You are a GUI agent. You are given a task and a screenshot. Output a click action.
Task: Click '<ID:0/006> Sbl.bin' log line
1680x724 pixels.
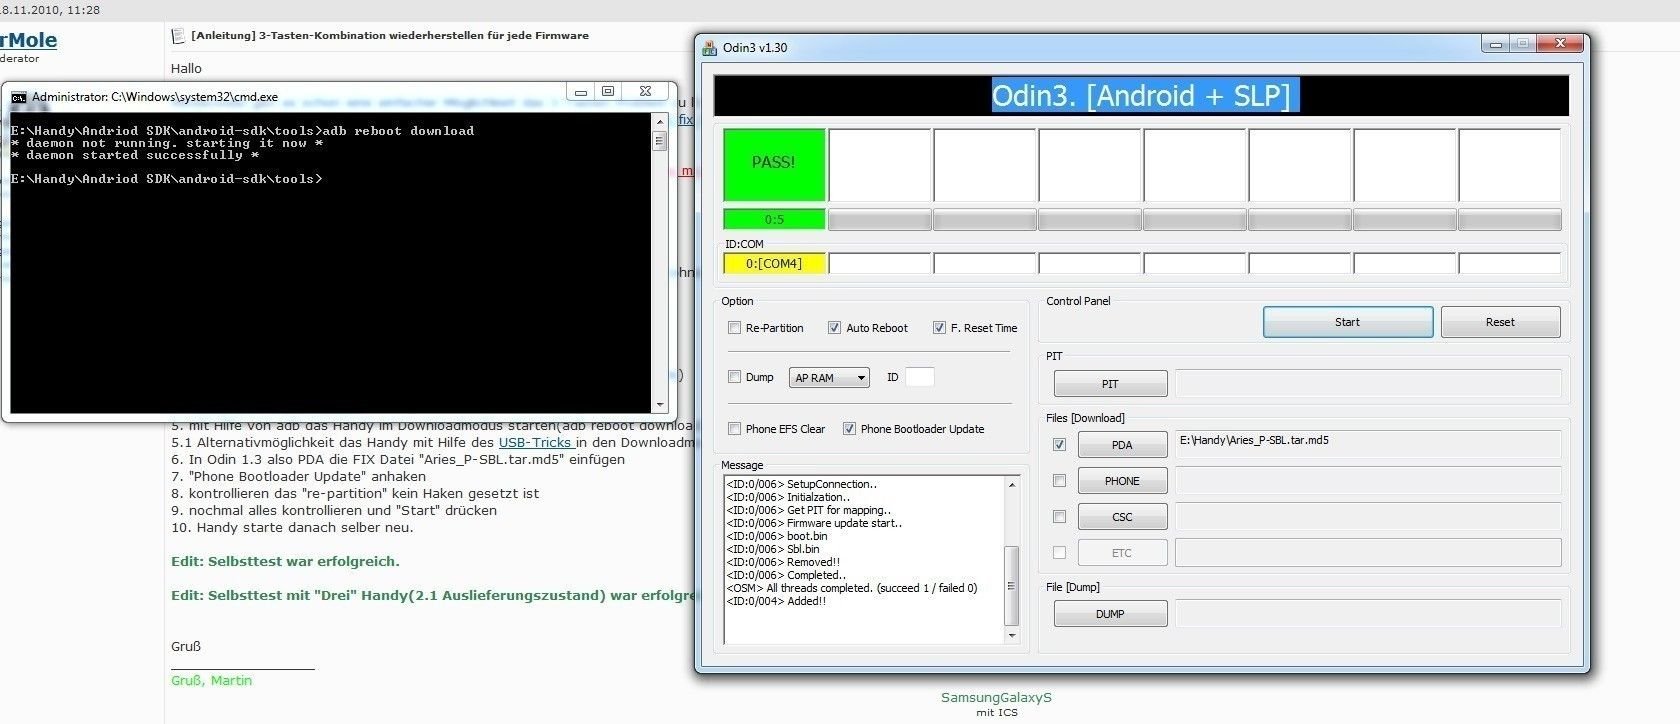tap(773, 549)
